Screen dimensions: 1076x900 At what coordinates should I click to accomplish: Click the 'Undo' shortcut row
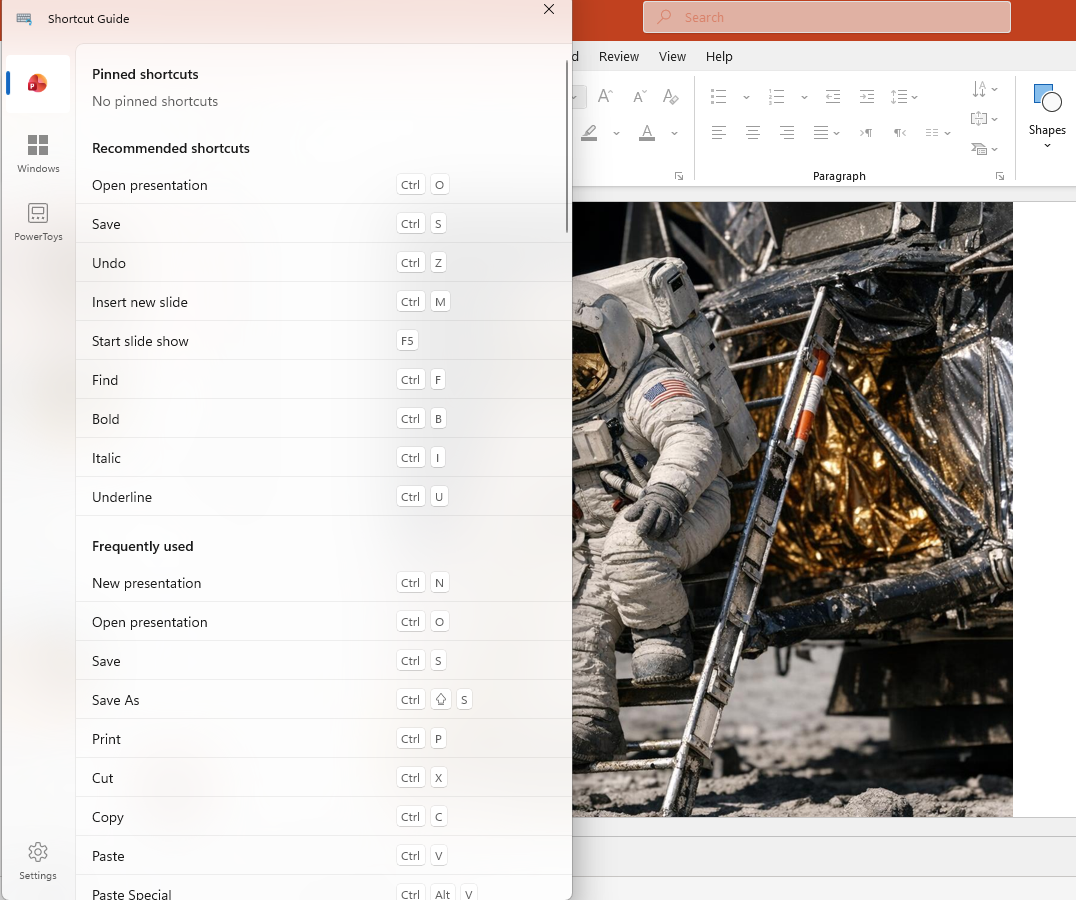pyautogui.click(x=323, y=263)
